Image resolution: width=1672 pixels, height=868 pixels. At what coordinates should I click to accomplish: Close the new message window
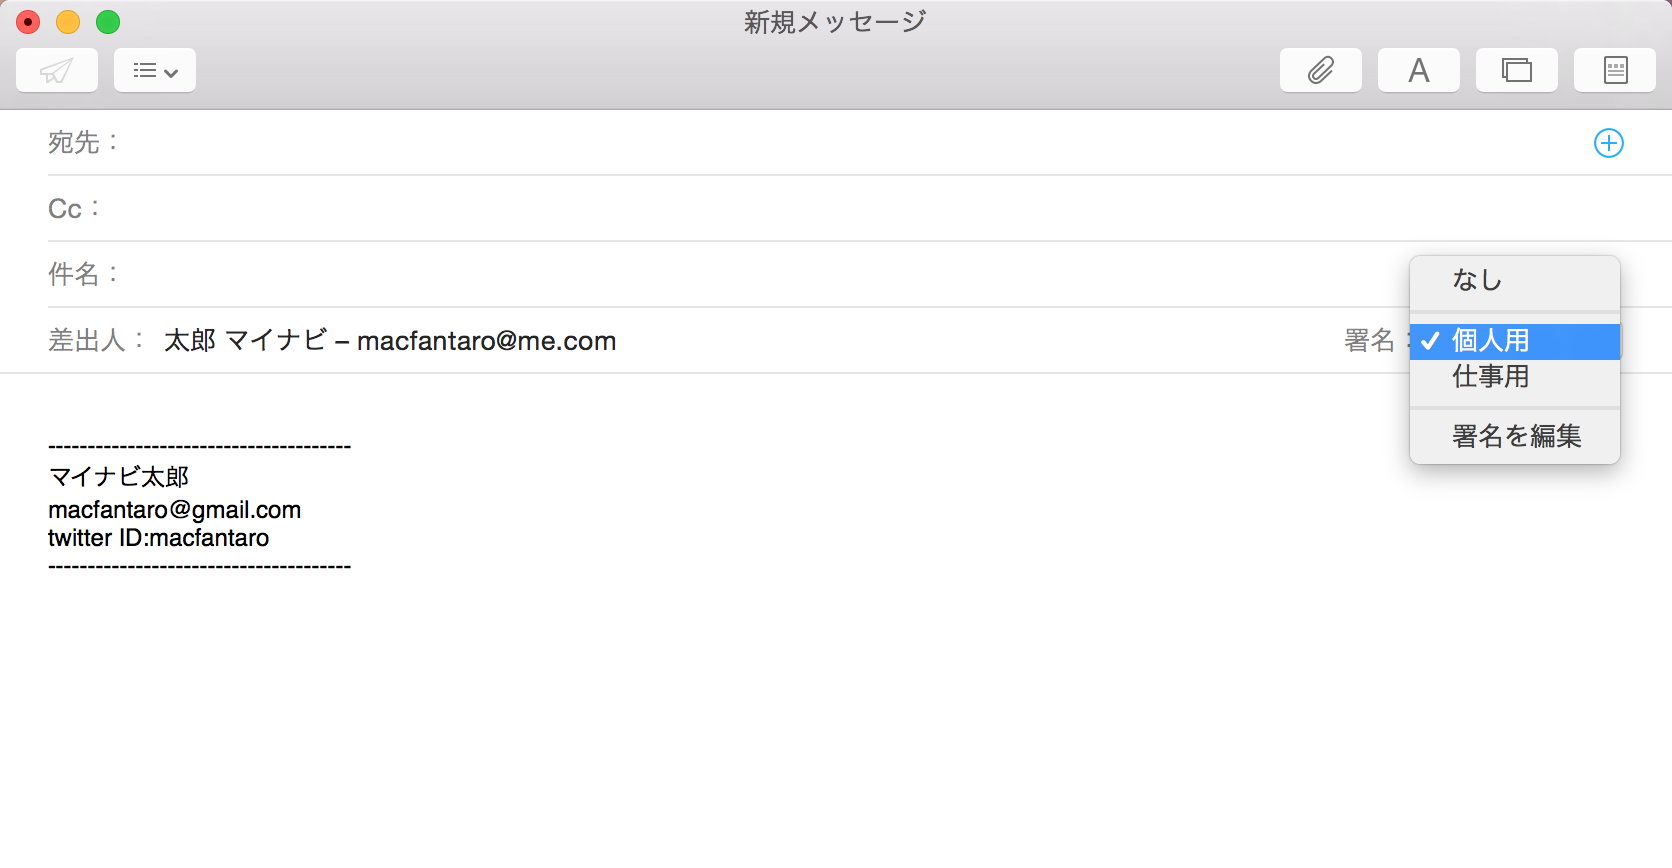[28, 22]
